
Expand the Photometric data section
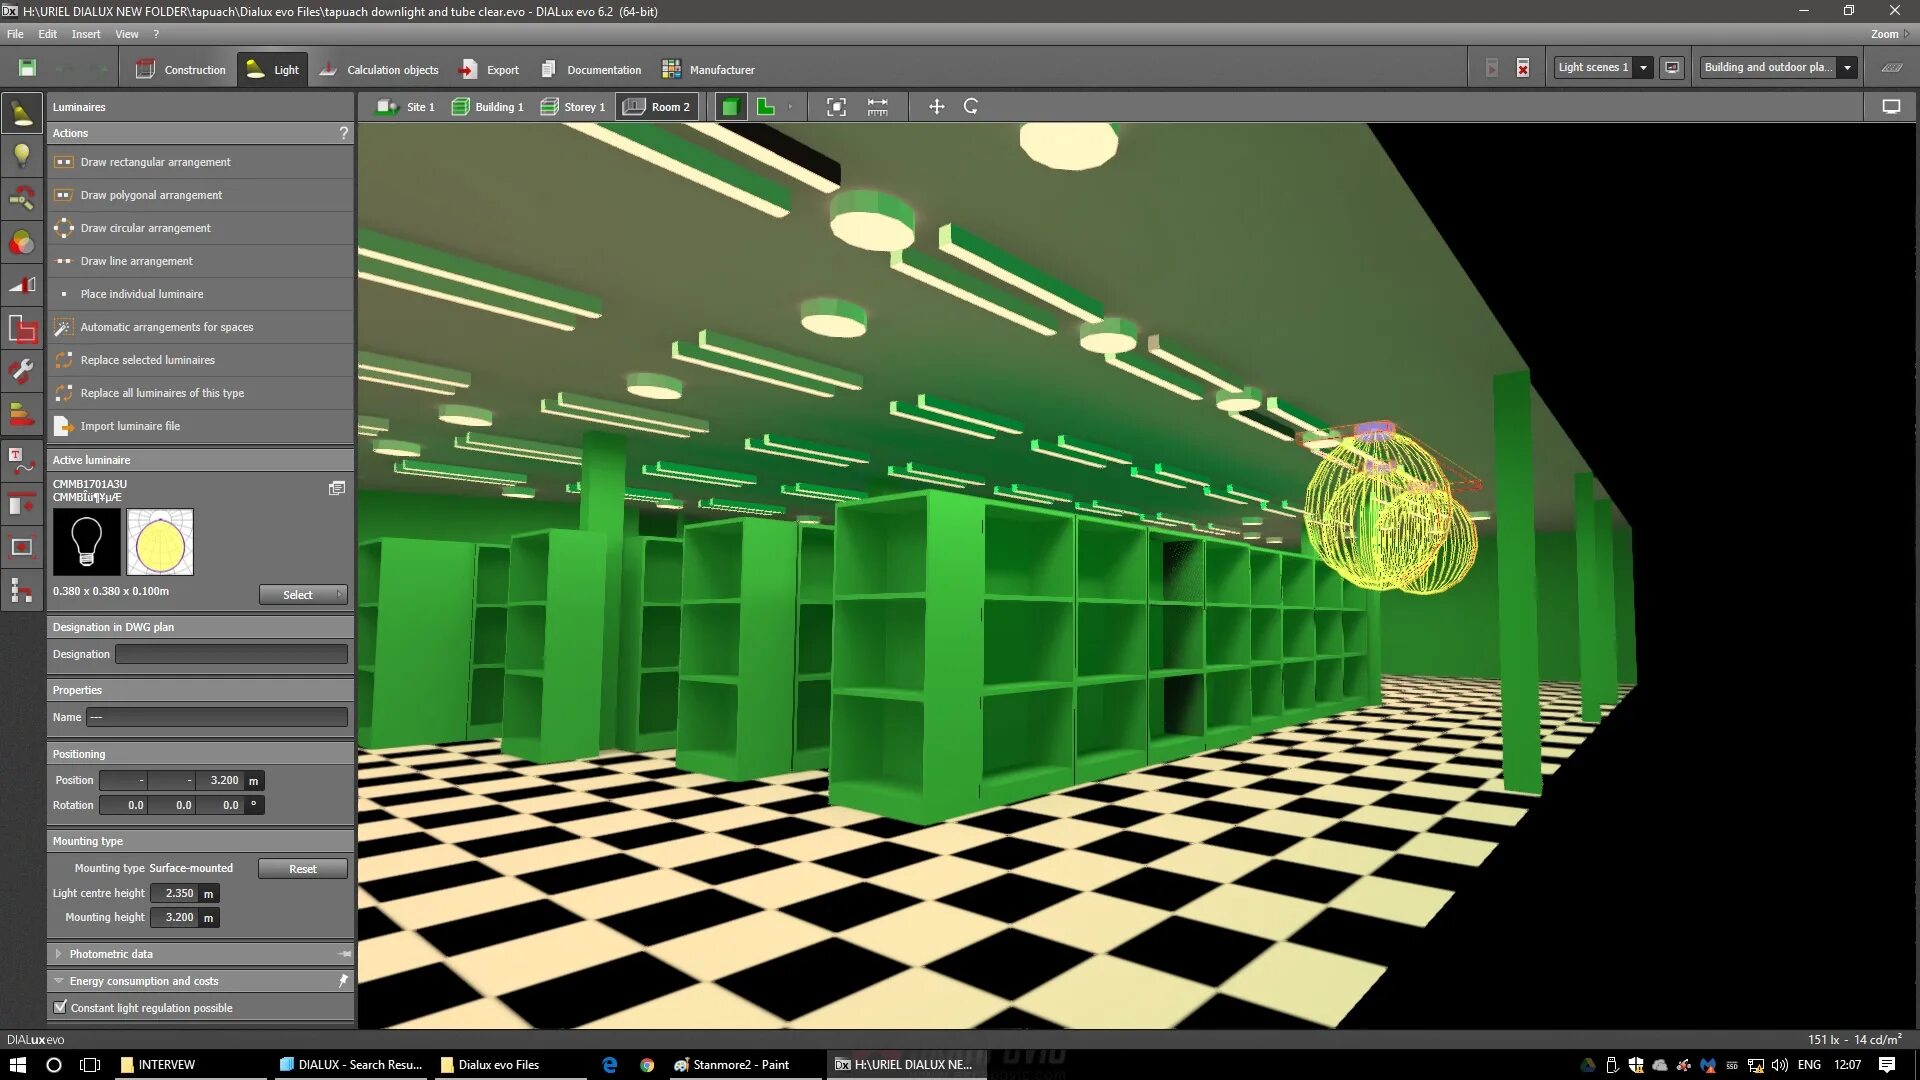click(59, 954)
